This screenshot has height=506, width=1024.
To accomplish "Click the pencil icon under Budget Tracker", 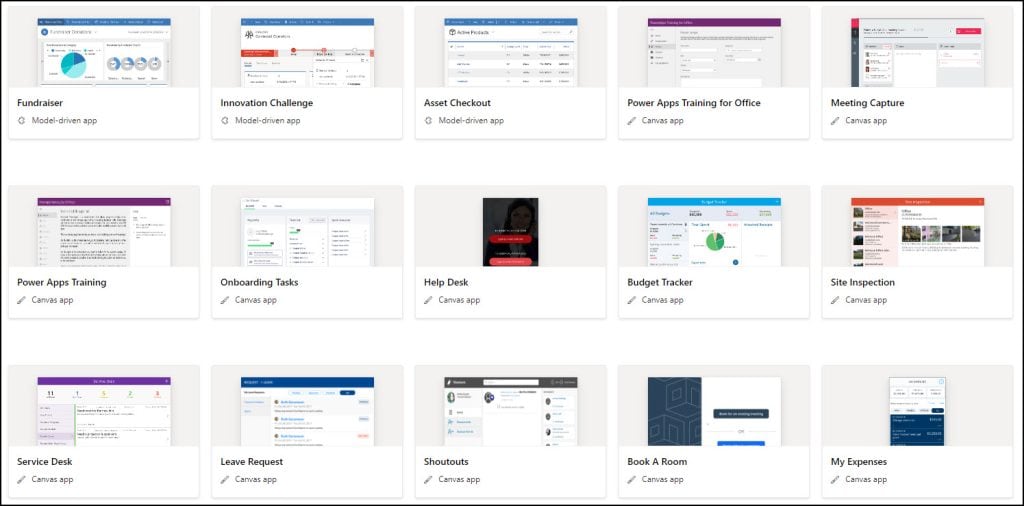I will pyautogui.click(x=632, y=300).
